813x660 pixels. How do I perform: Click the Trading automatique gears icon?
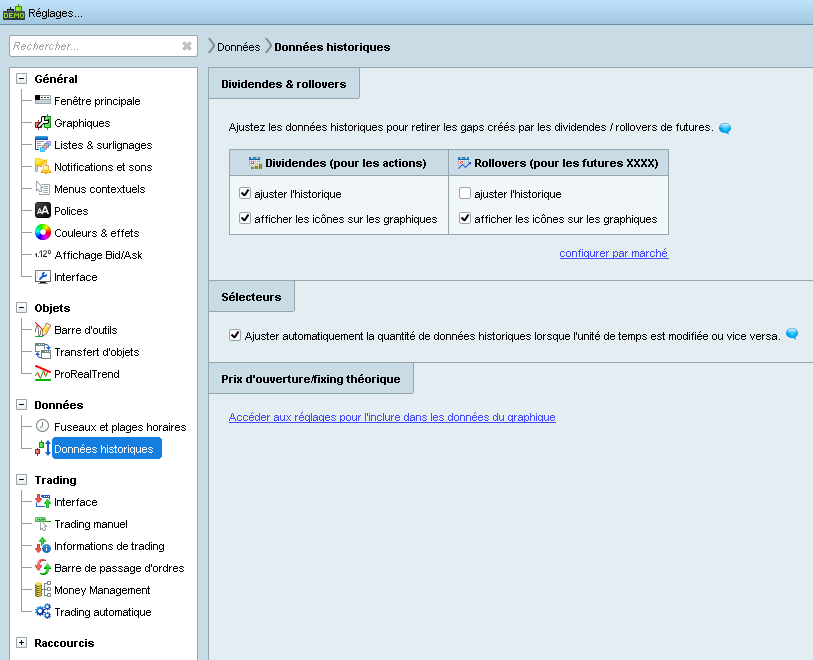[x=43, y=612]
